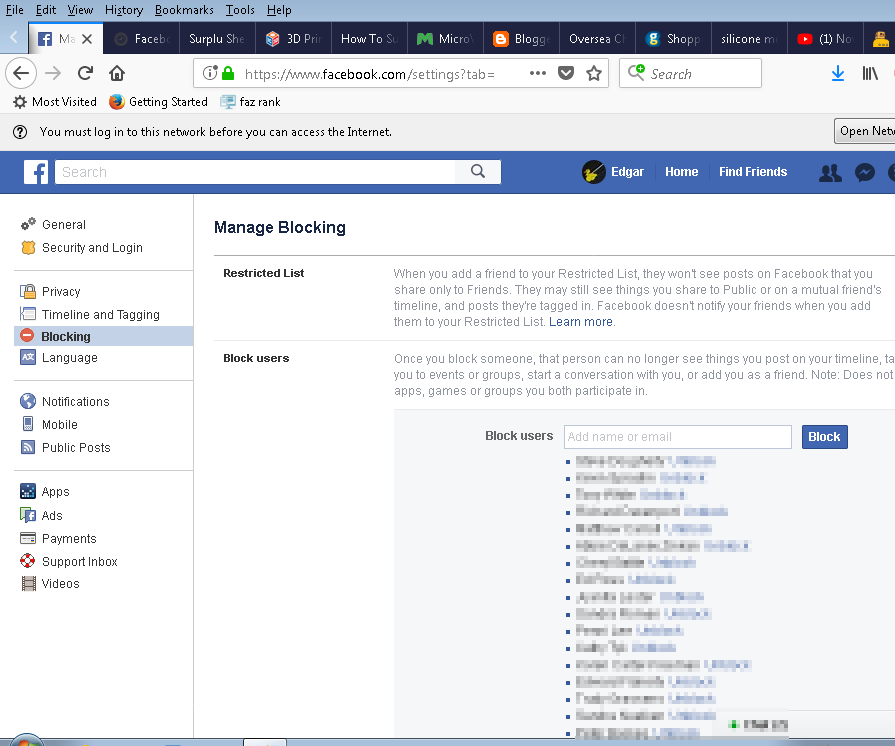Image resolution: width=895 pixels, height=746 pixels.
Task: Click the Facebook logo to go home
Action: point(36,172)
